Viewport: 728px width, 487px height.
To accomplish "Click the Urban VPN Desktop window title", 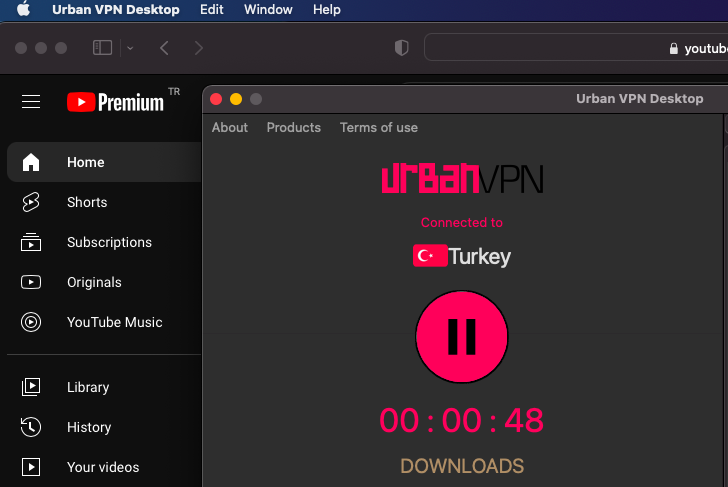I will pyautogui.click(x=640, y=98).
